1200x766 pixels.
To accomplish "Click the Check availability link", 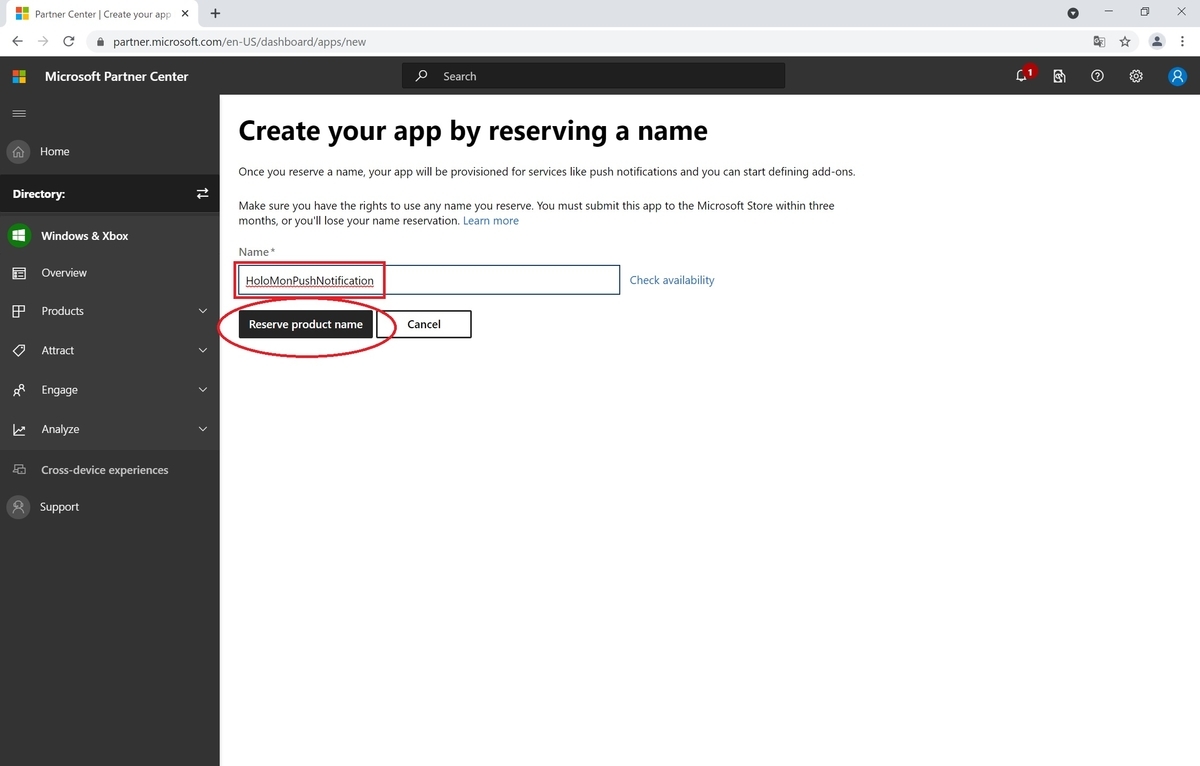I will (x=672, y=280).
